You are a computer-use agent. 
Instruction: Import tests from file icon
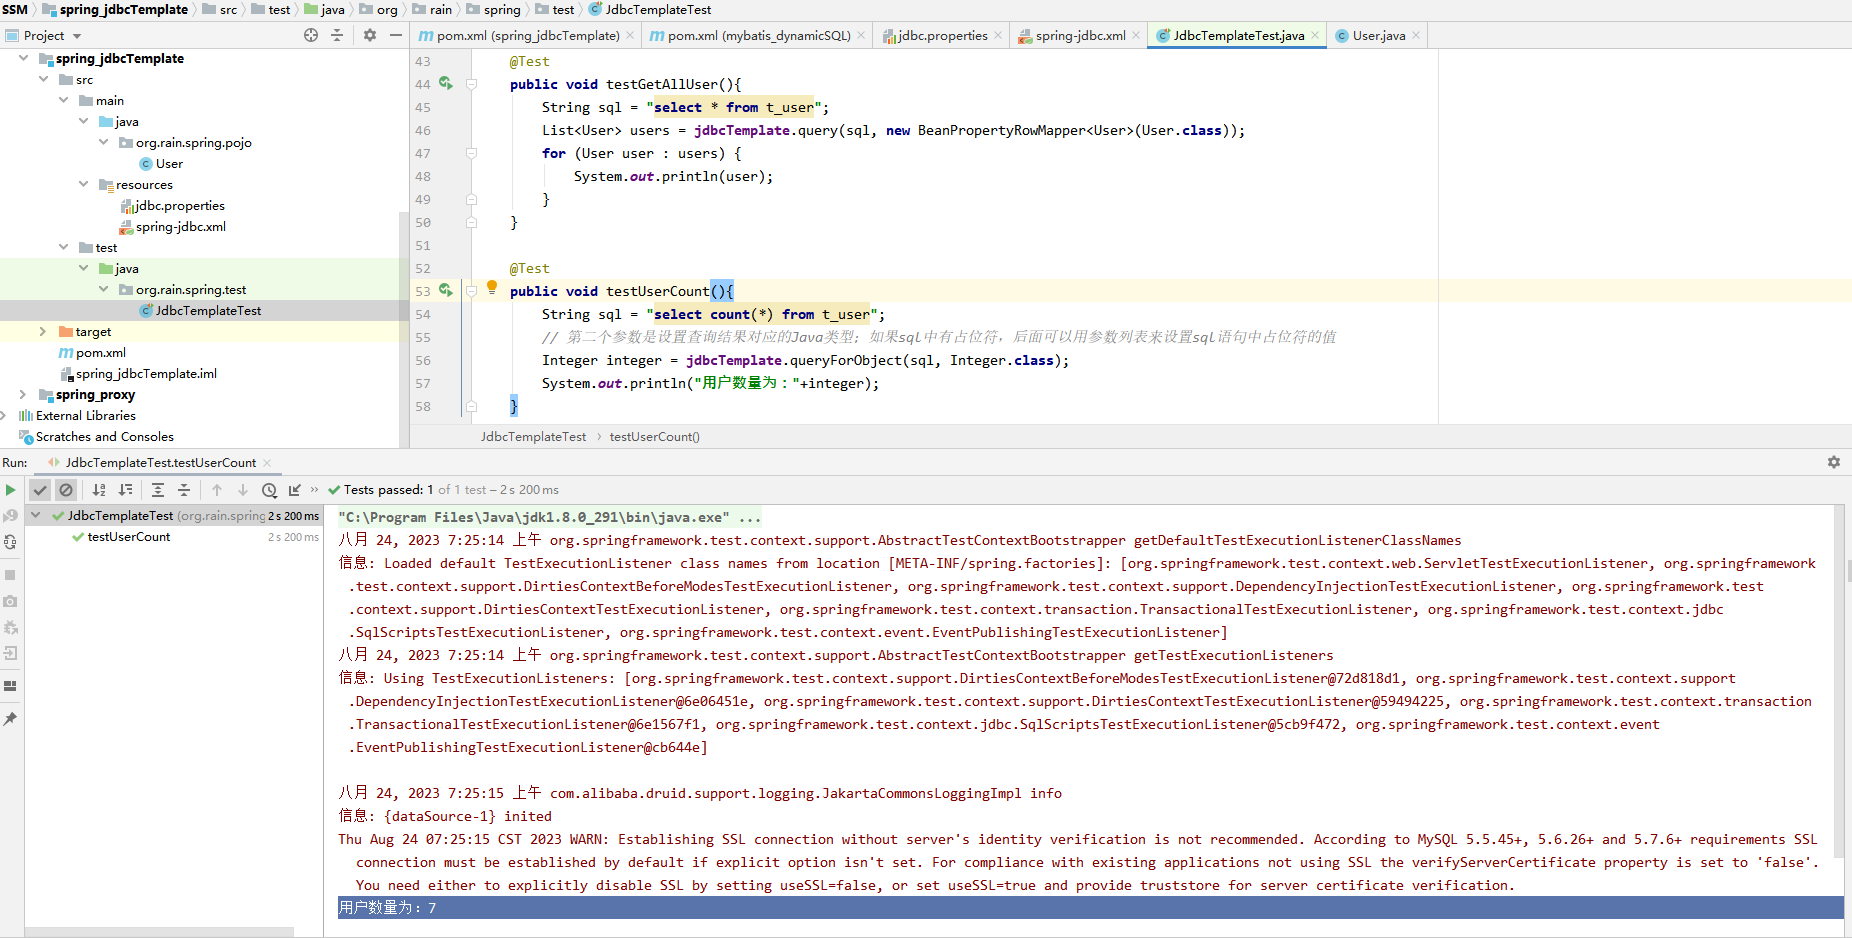[x=295, y=490]
